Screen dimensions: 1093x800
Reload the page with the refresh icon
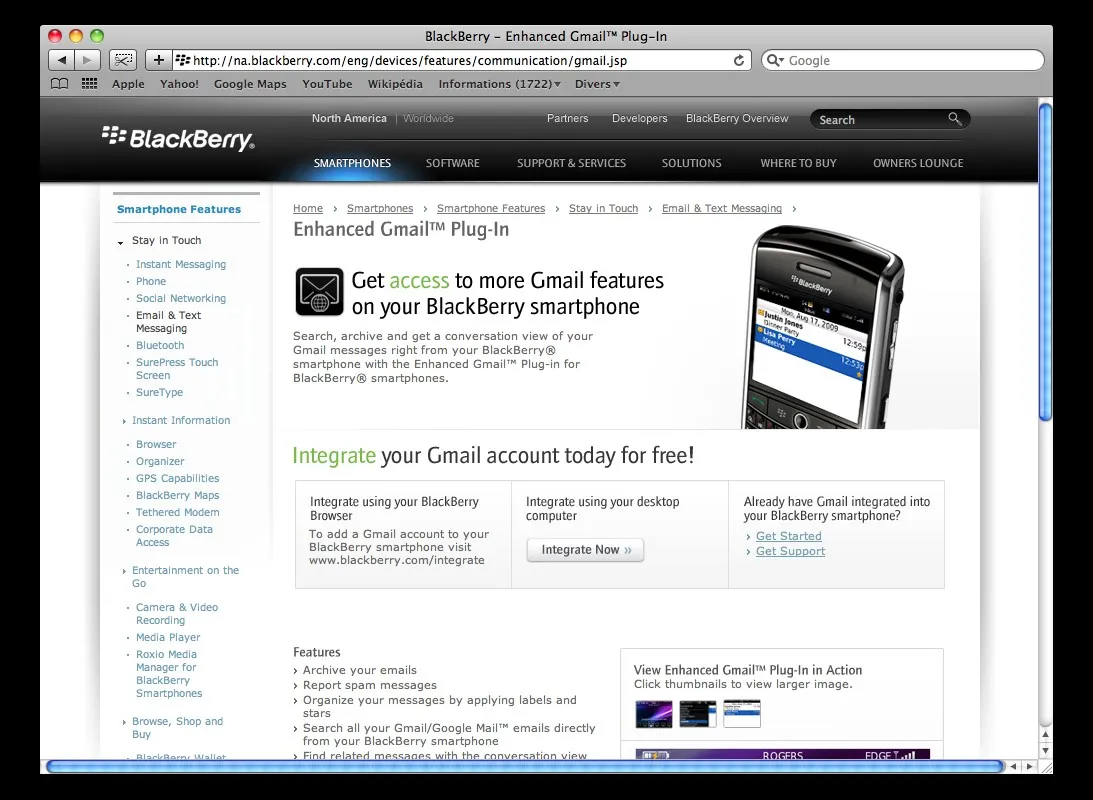pos(739,61)
